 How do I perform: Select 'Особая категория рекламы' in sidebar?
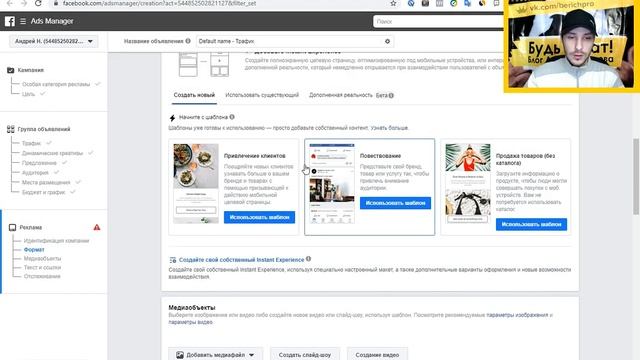(56, 84)
